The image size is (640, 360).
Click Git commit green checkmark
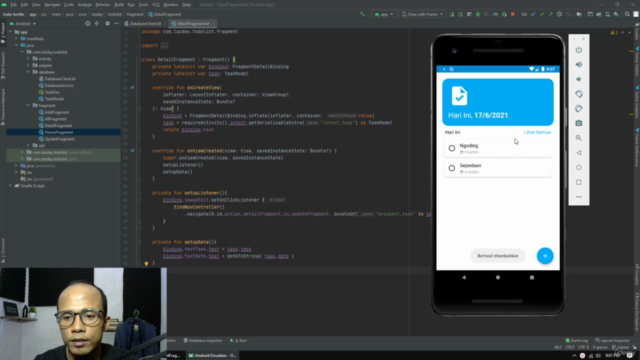(x=542, y=14)
